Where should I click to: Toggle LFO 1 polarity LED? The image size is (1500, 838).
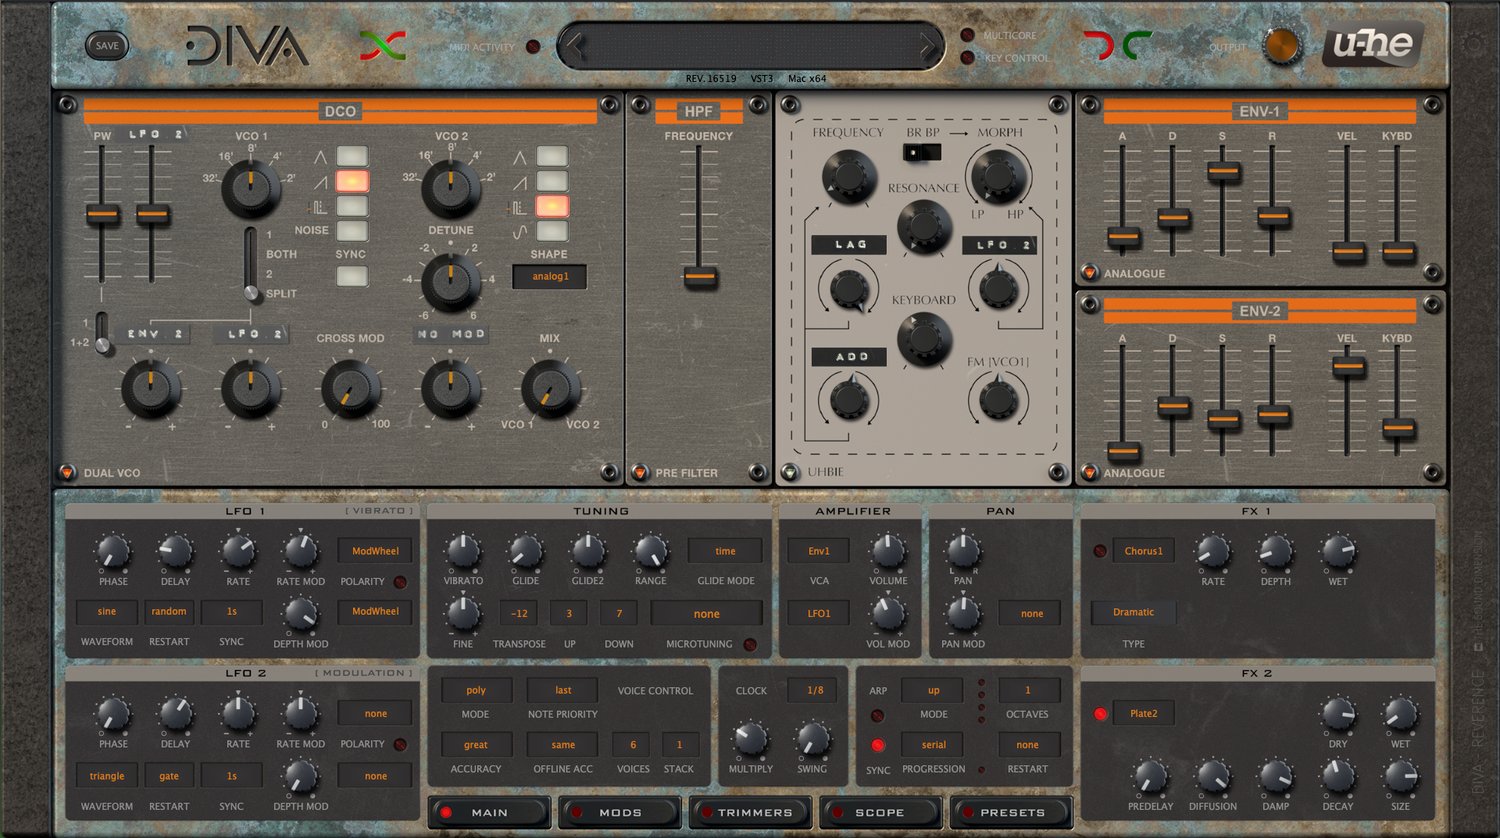[400, 582]
